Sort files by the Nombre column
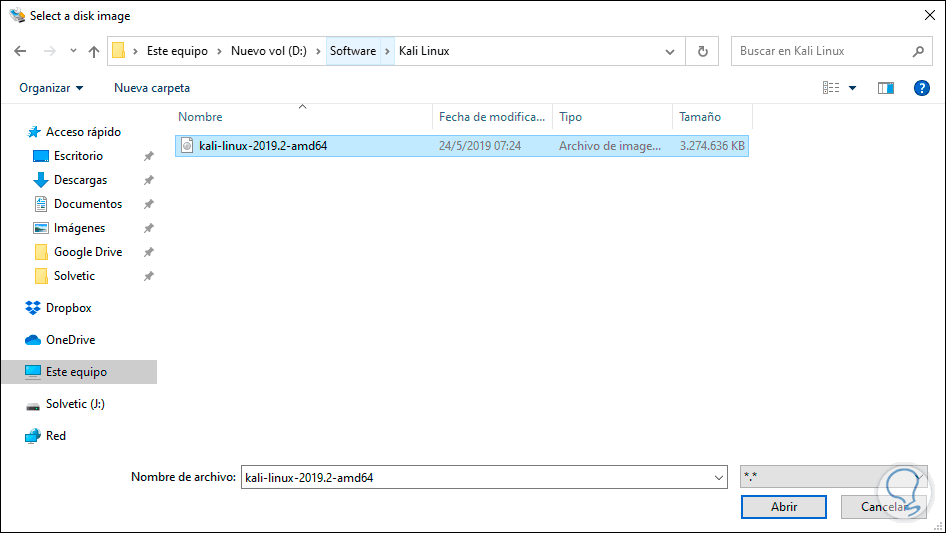 coord(201,117)
